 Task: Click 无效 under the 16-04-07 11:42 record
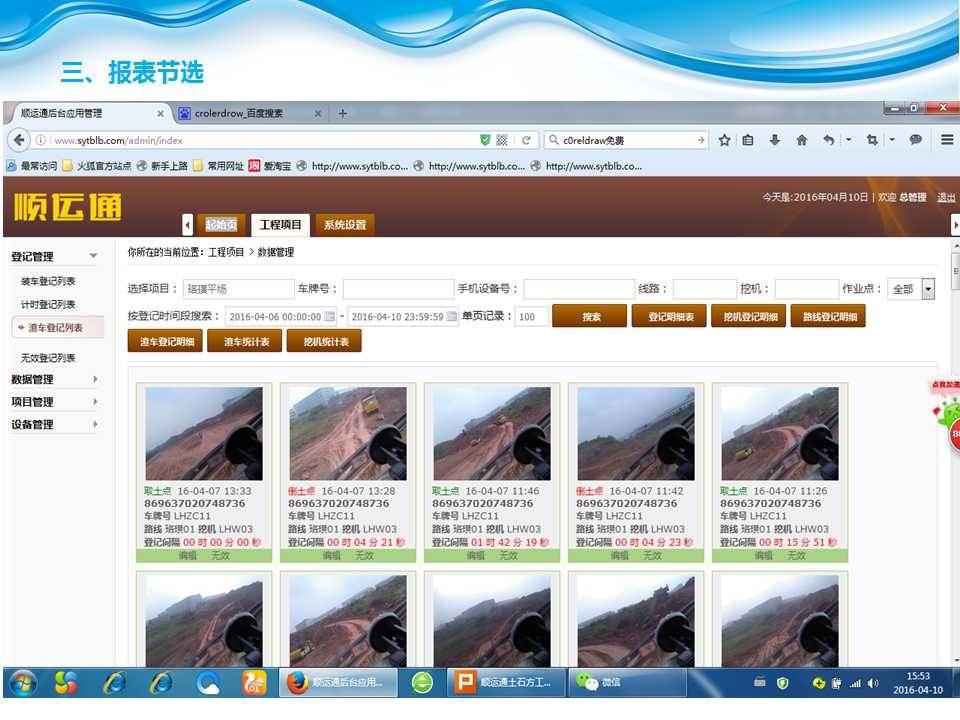click(x=653, y=555)
